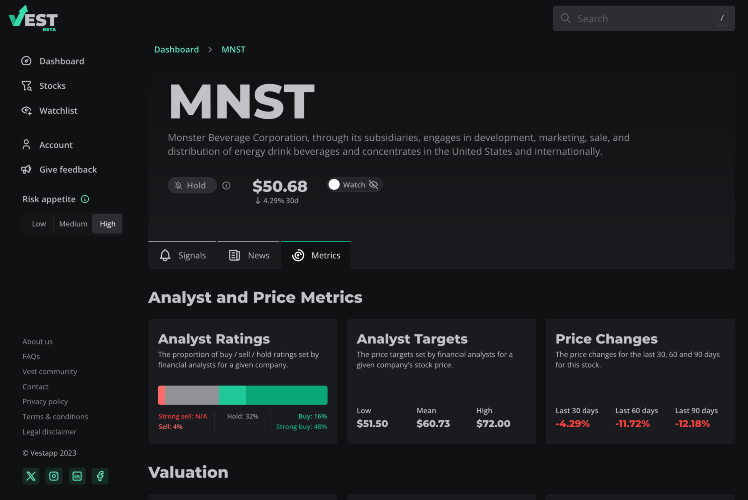Open the X (Twitter) social link

pos(31,476)
